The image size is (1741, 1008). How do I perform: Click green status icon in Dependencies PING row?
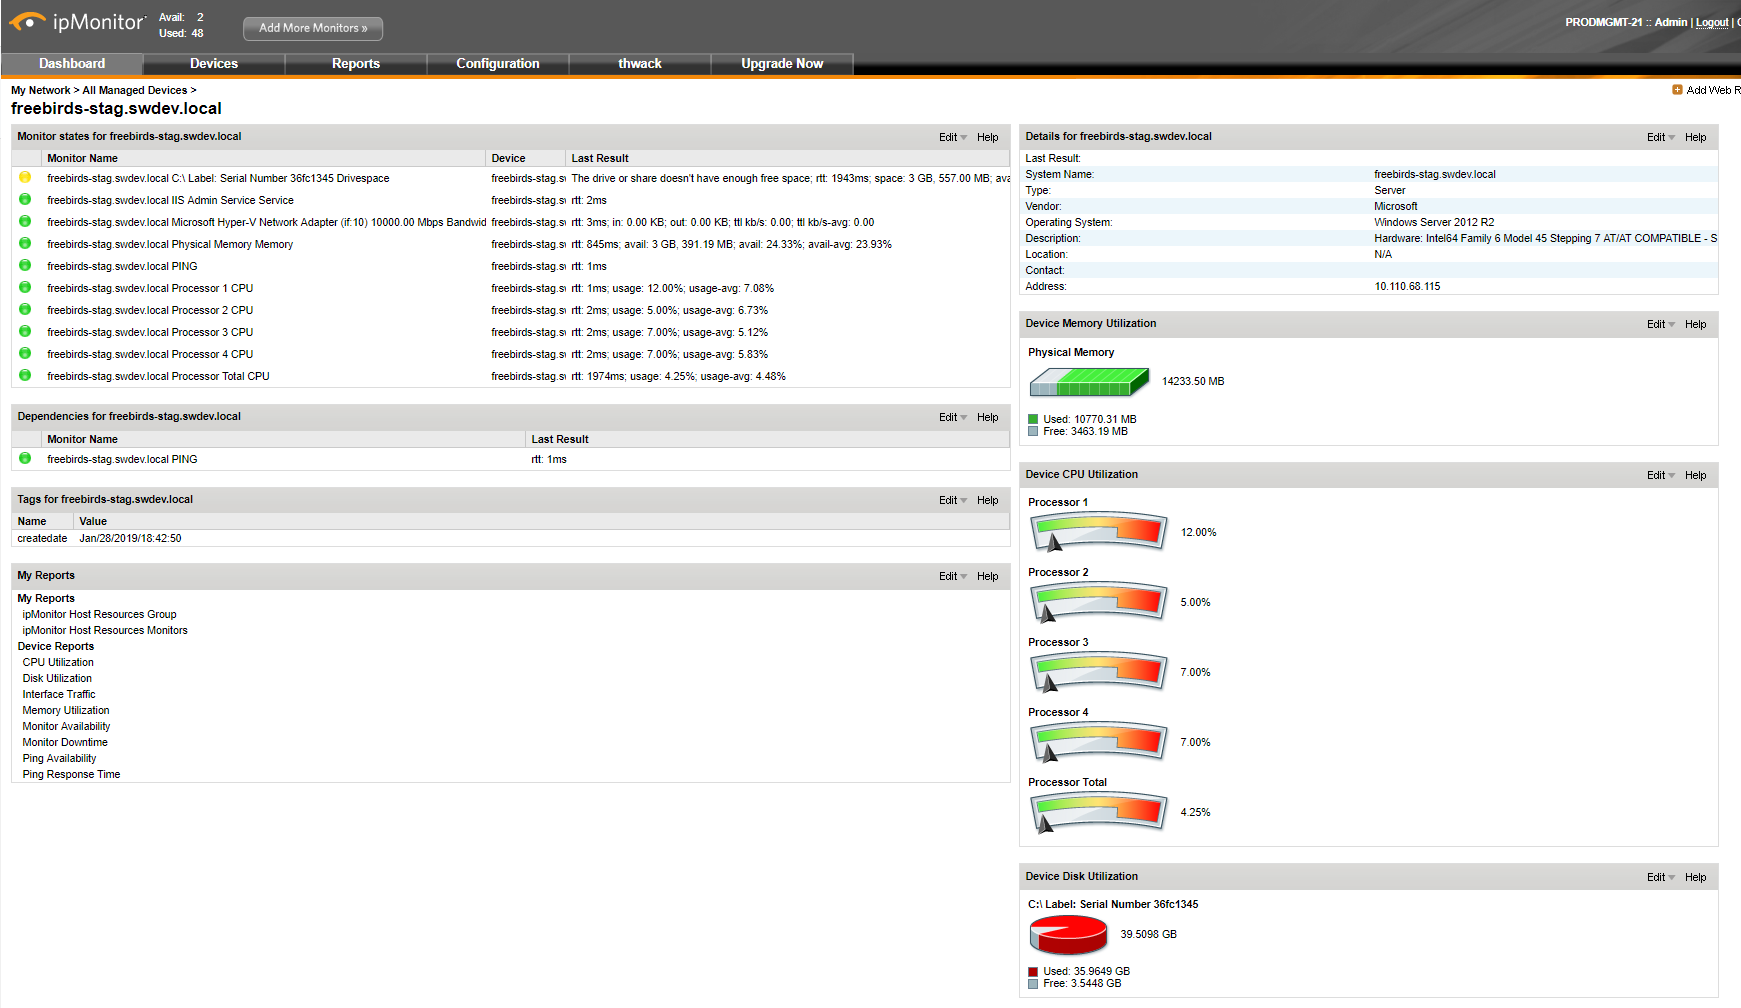[25, 459]
